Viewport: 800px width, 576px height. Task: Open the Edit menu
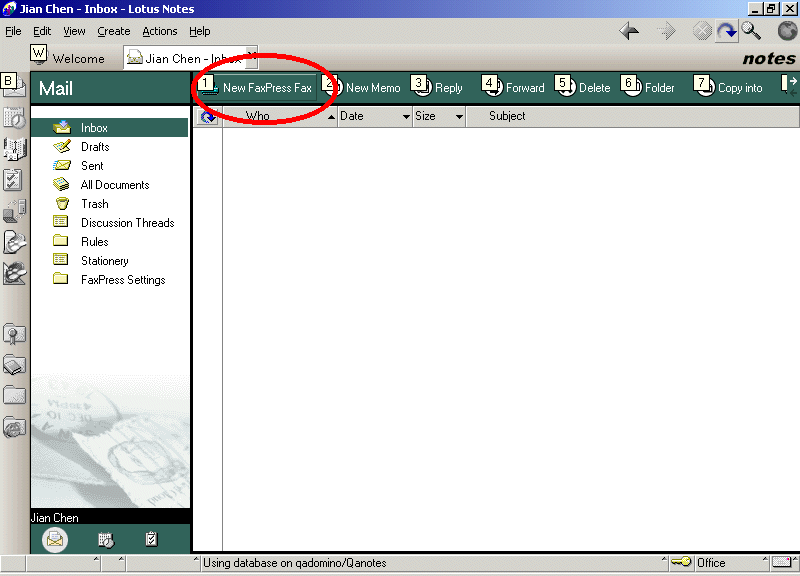(42, 32)
